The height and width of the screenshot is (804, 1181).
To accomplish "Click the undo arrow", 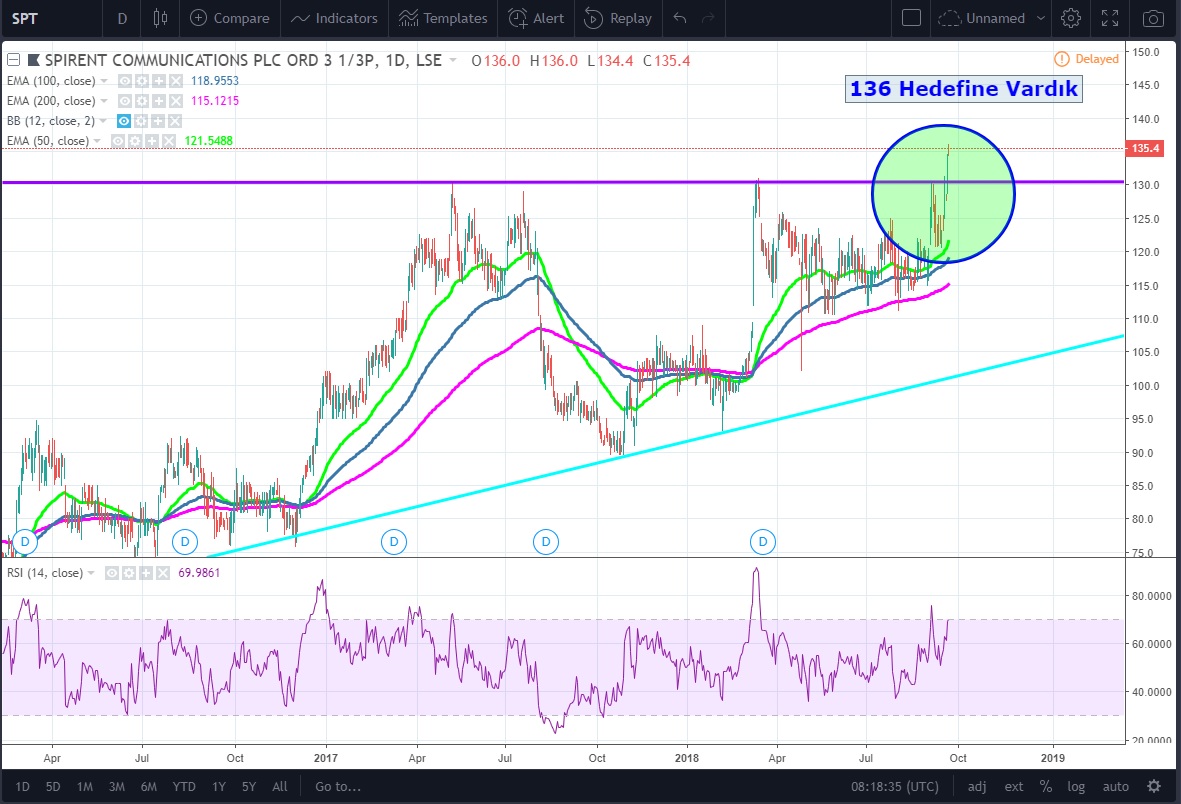I will click(680, 18).
